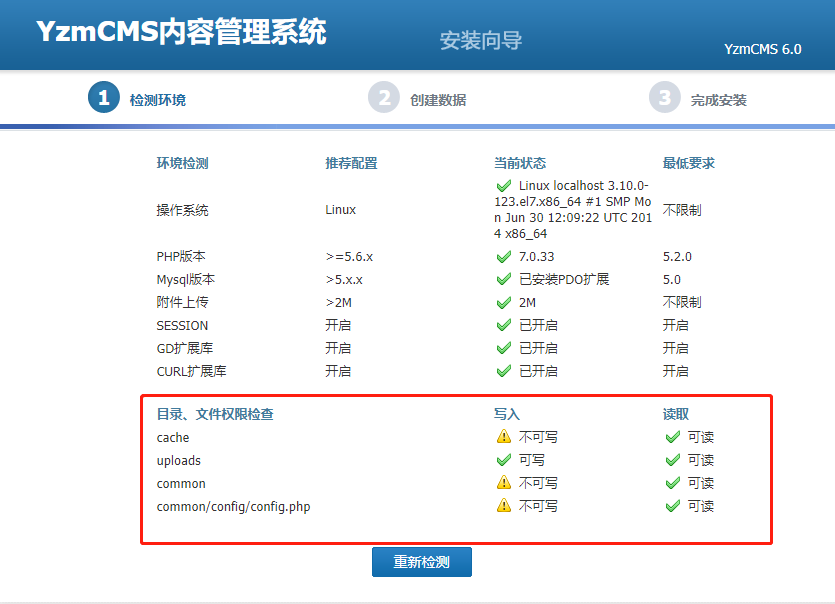Click the 2M current upload value
The image size is (835, 604).
(527, 303)
